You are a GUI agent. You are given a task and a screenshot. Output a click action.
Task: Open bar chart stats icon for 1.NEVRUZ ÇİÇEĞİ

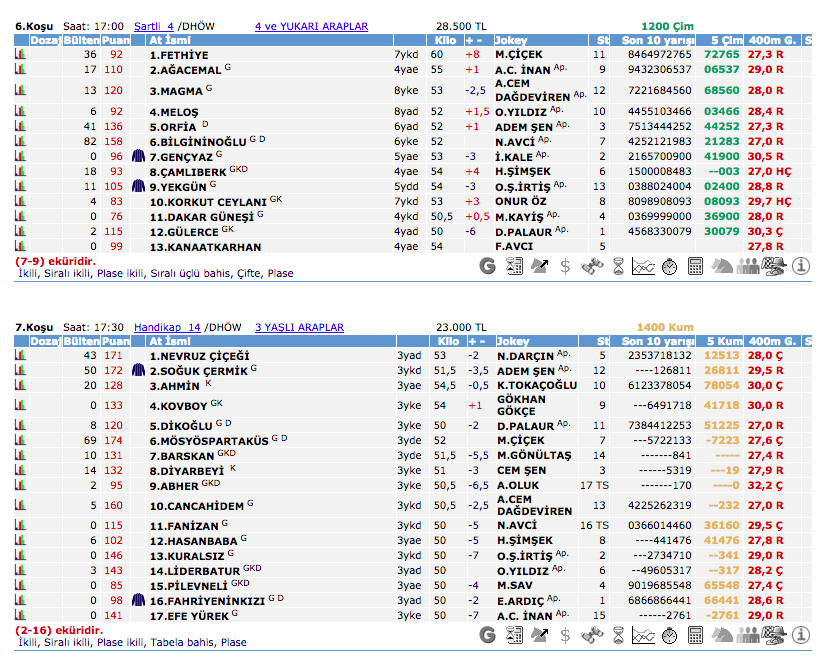(20, 355)
